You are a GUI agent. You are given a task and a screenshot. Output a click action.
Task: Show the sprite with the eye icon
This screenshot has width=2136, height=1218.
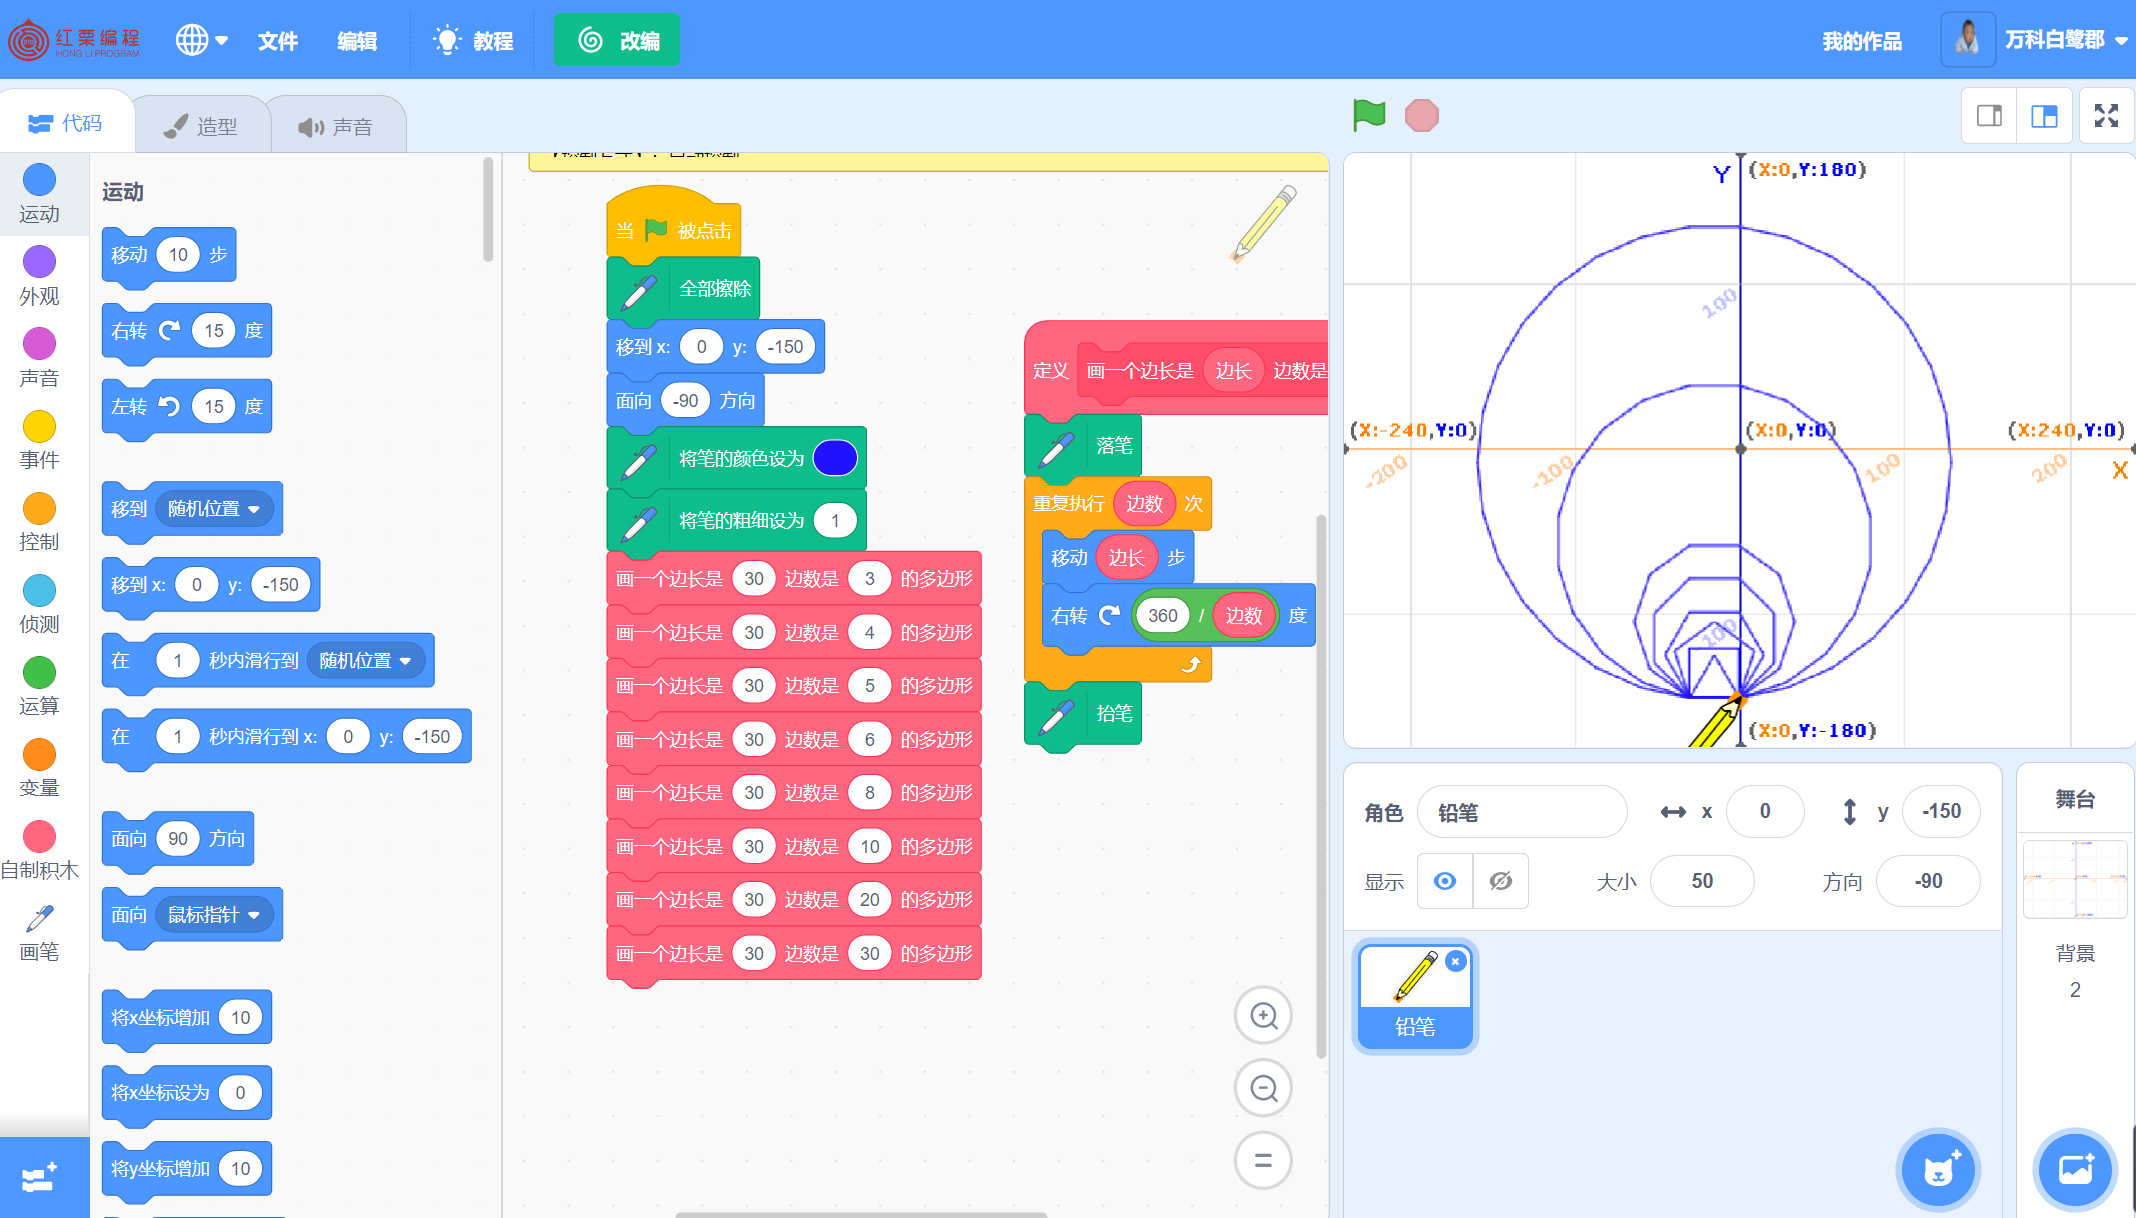pyautogui.click(x=1445, y=881)
